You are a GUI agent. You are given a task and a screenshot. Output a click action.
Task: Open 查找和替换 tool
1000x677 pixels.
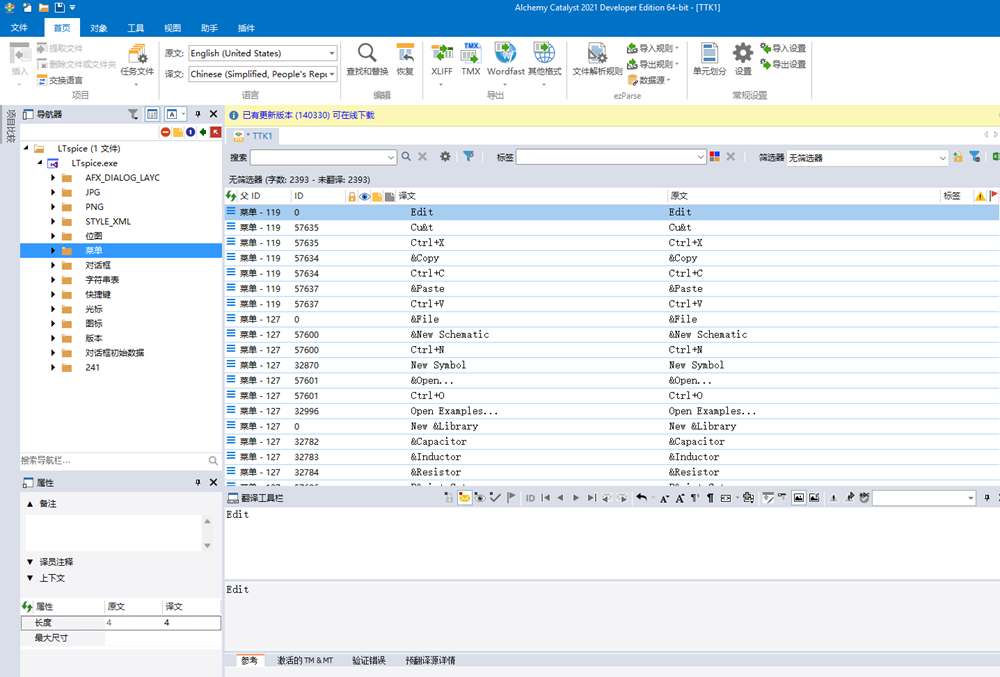coord(367,59)
